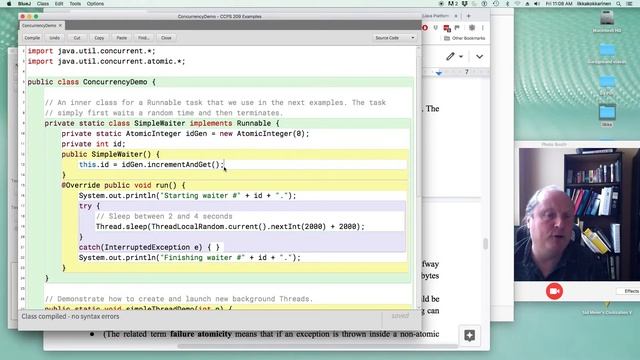Screen dimensions: 640x360
Task: Click the 1Password-style circle icon in menu bar
Action: [x=484, y=4]
